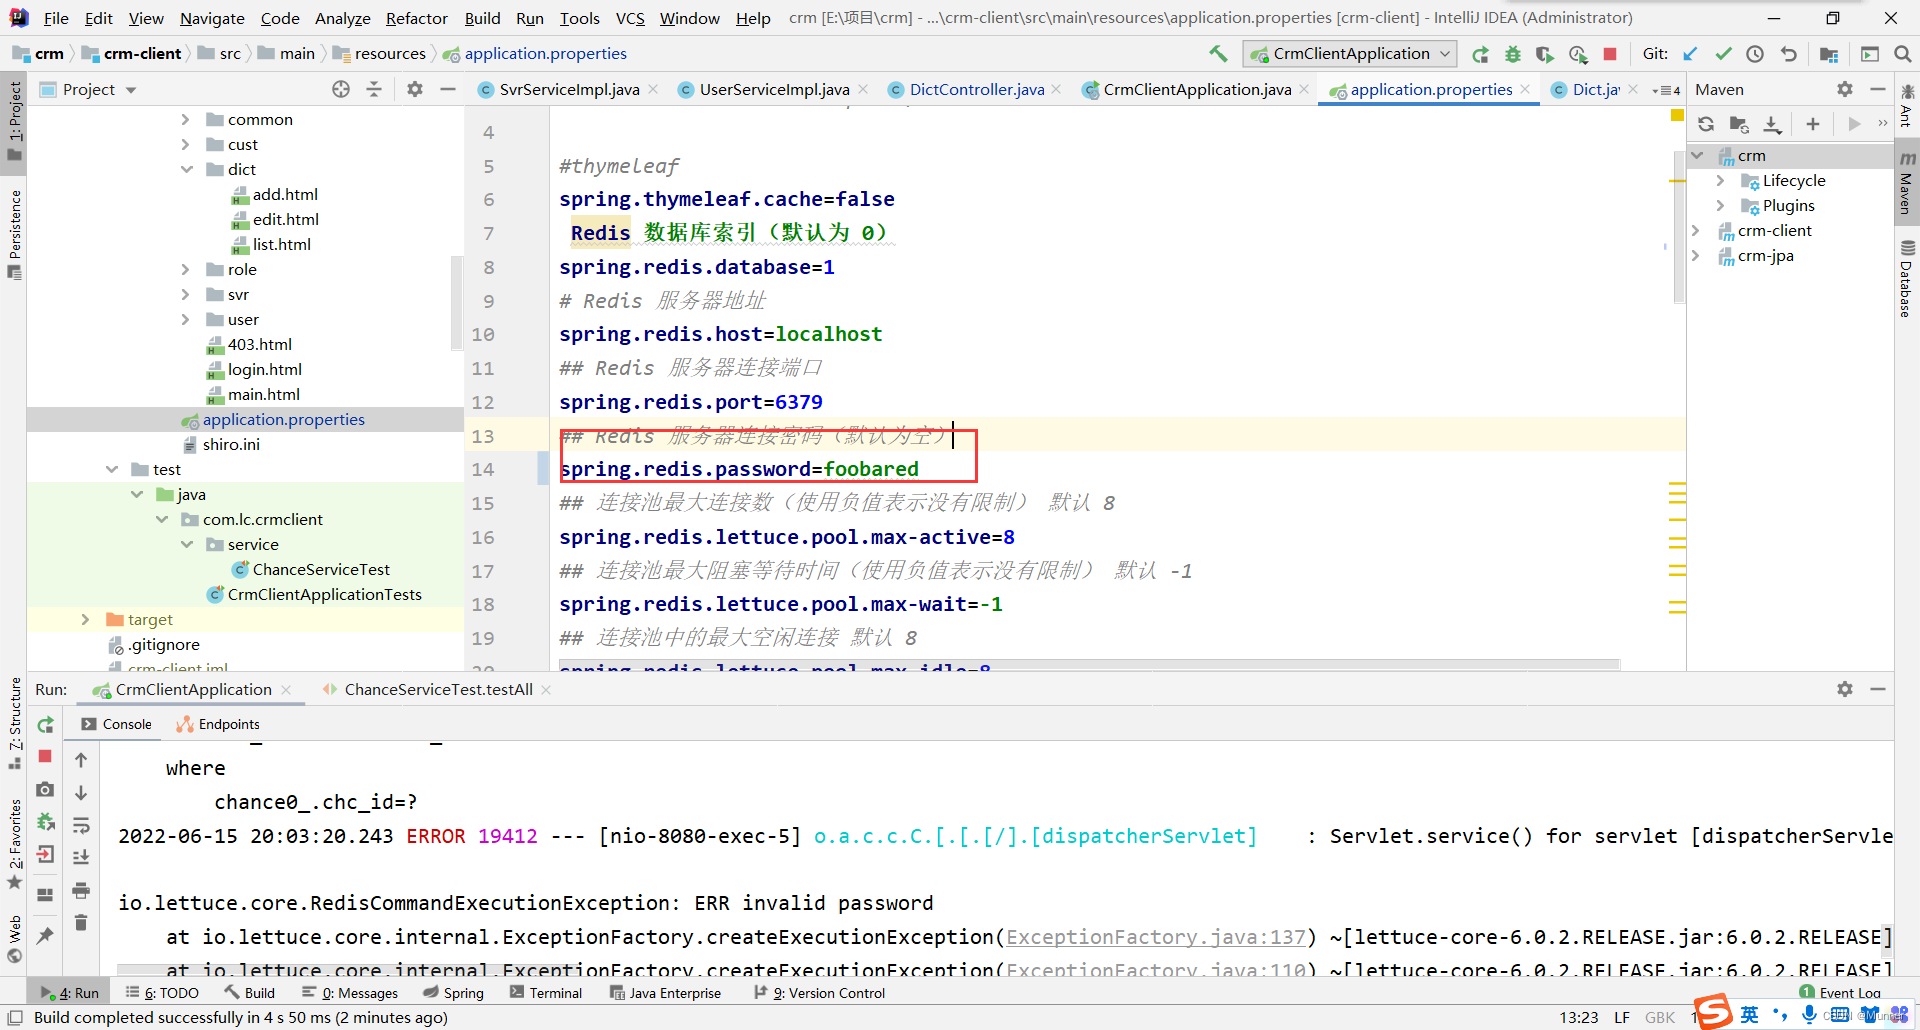This screenshot has height=1030, width=1920.
Task: Open run configuration dropdown CrmClientApplication
Action: coord(1349,54)
